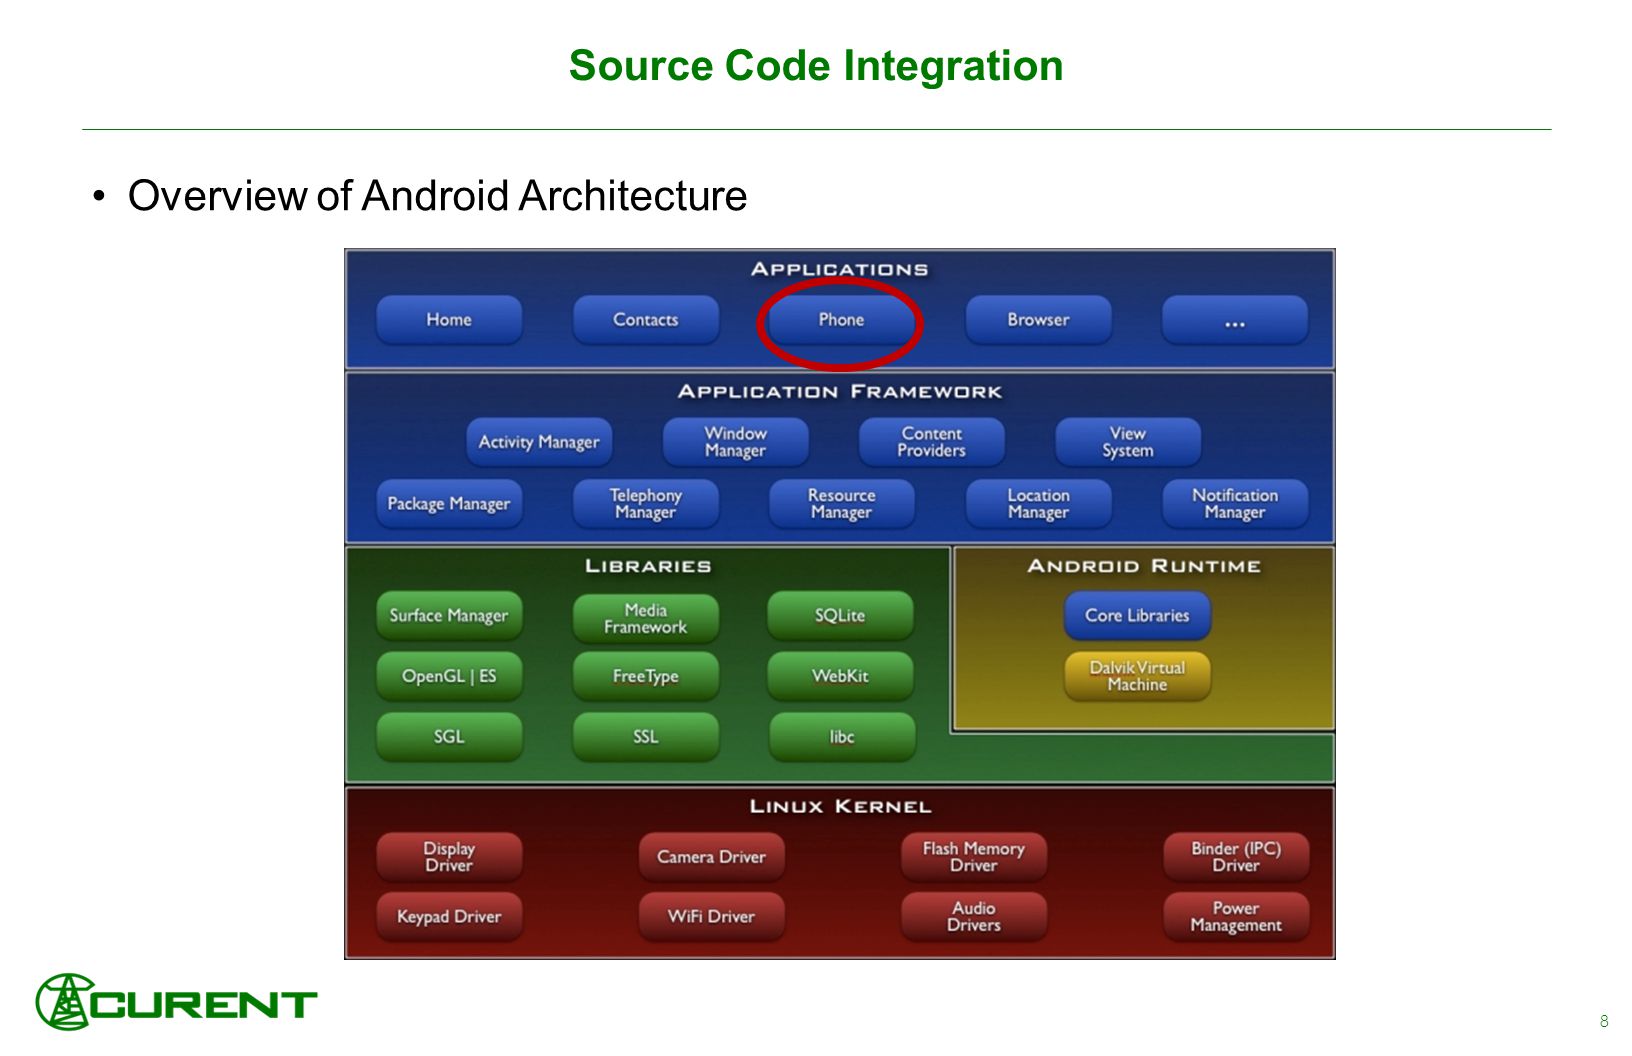Select the Power Management block
Image resolution: width=1632 pixels, height=1056 pixels.
point(1236,917)
